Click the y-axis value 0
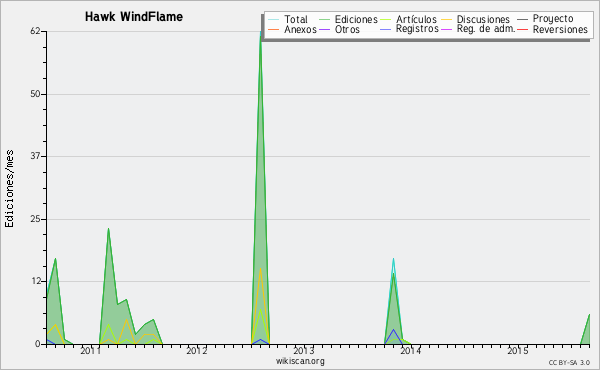The width and height of the screenshot is (600, 370). tap(38, 344)
